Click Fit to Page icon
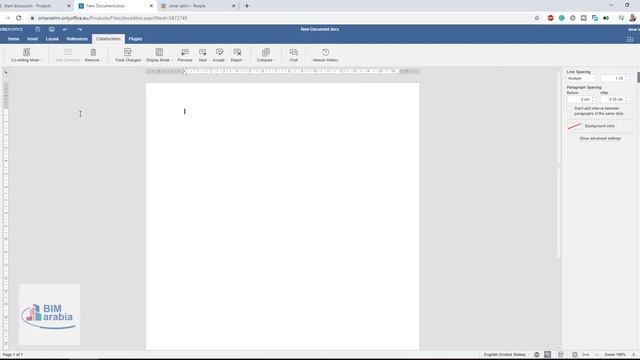640x360 pixels. pyautogui.click(x=575, y=355)
